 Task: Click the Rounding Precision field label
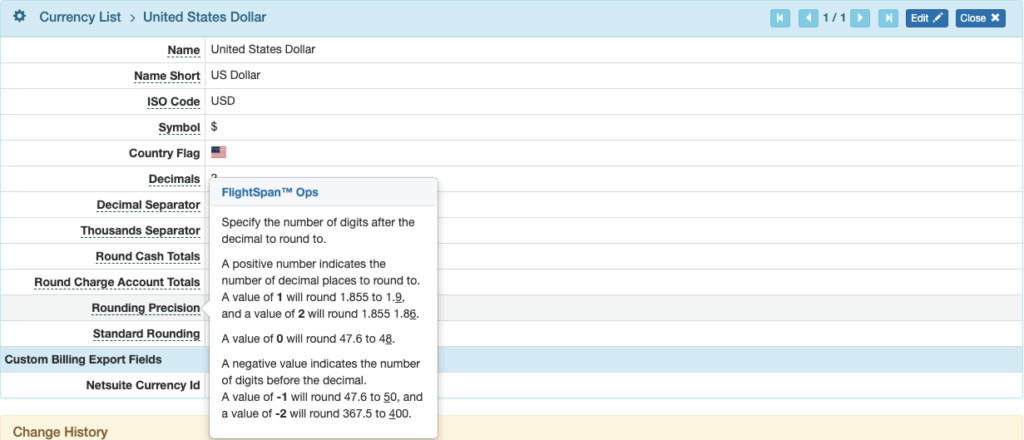[x=145, y=308]
